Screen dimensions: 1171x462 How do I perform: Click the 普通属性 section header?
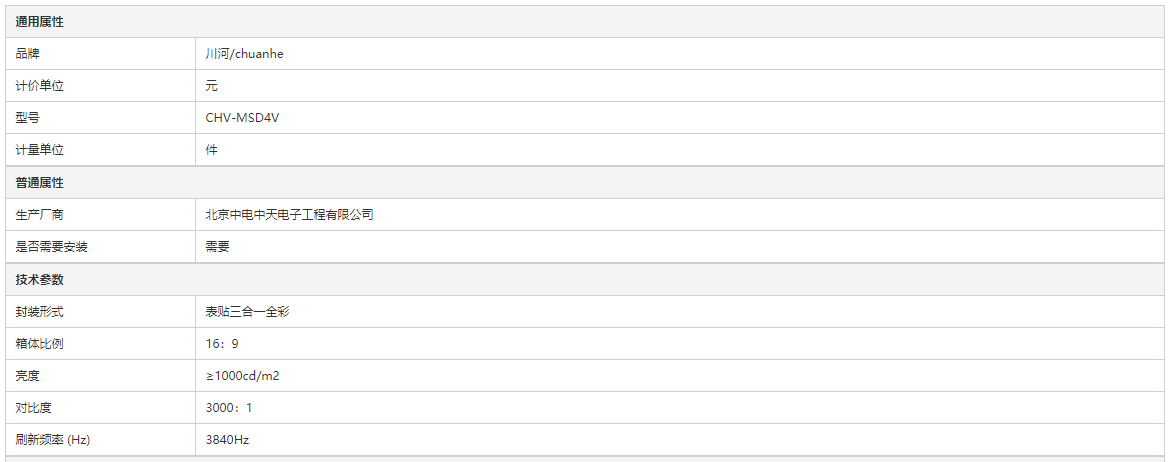(x=40, y=183)
